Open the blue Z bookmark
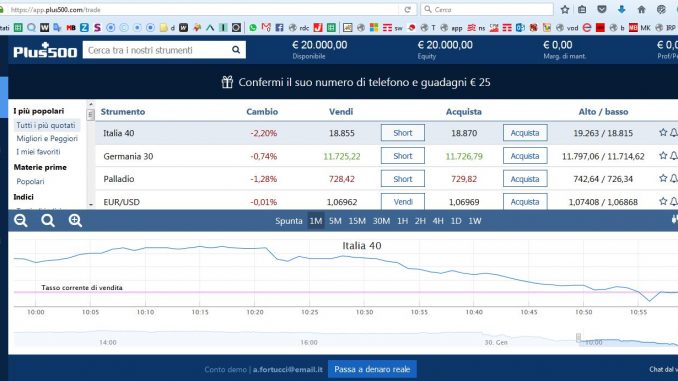This screenshot has height=381, width=678. pos(84,28)
